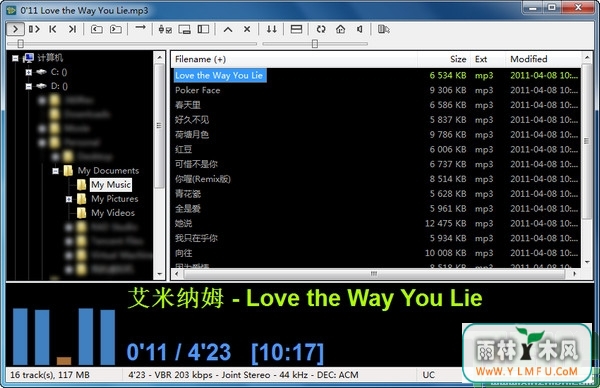Select the 她说 track
The image size is (600, 388).
(x=184, y=223)
